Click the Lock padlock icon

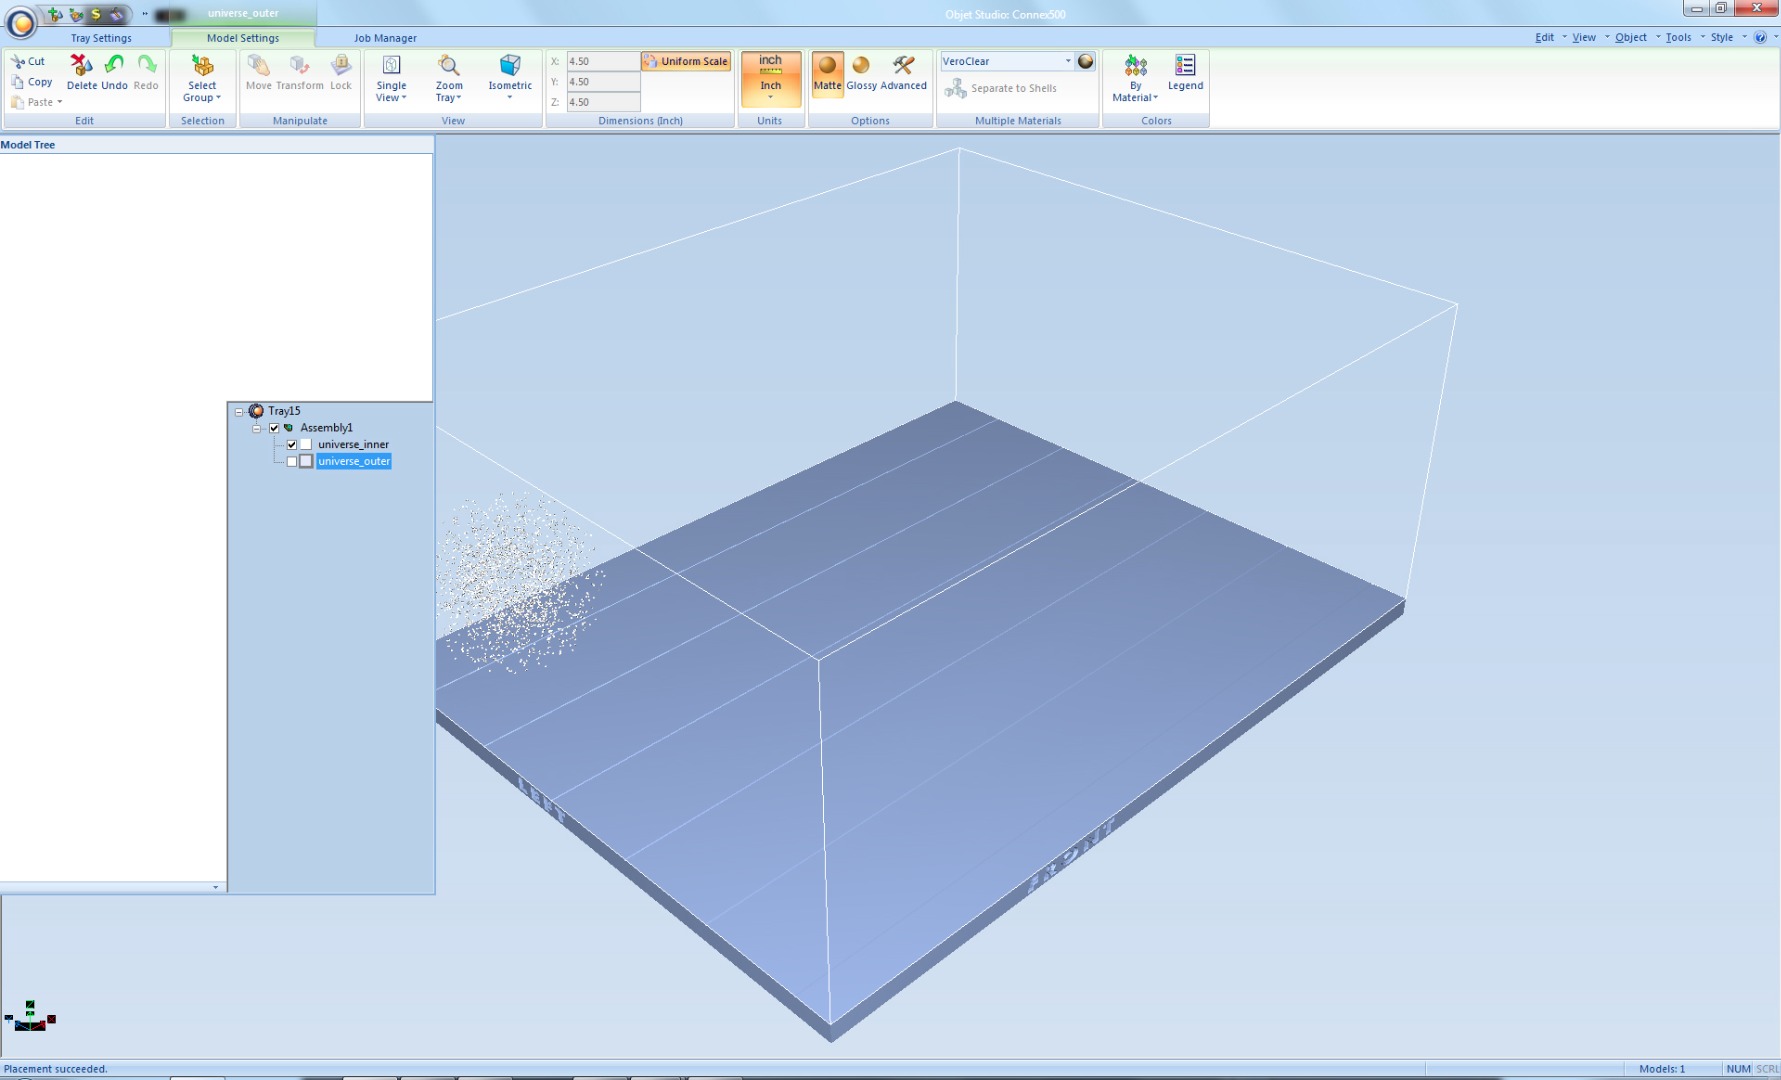[341, 65]
